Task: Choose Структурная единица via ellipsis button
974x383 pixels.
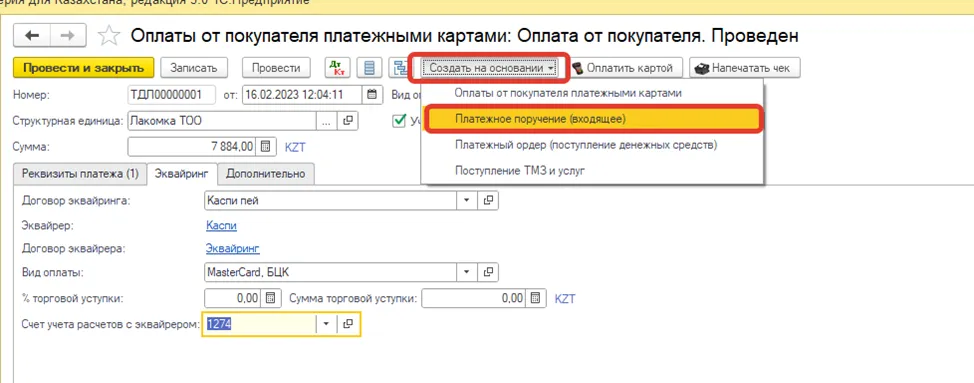Action: coord(327,120)
